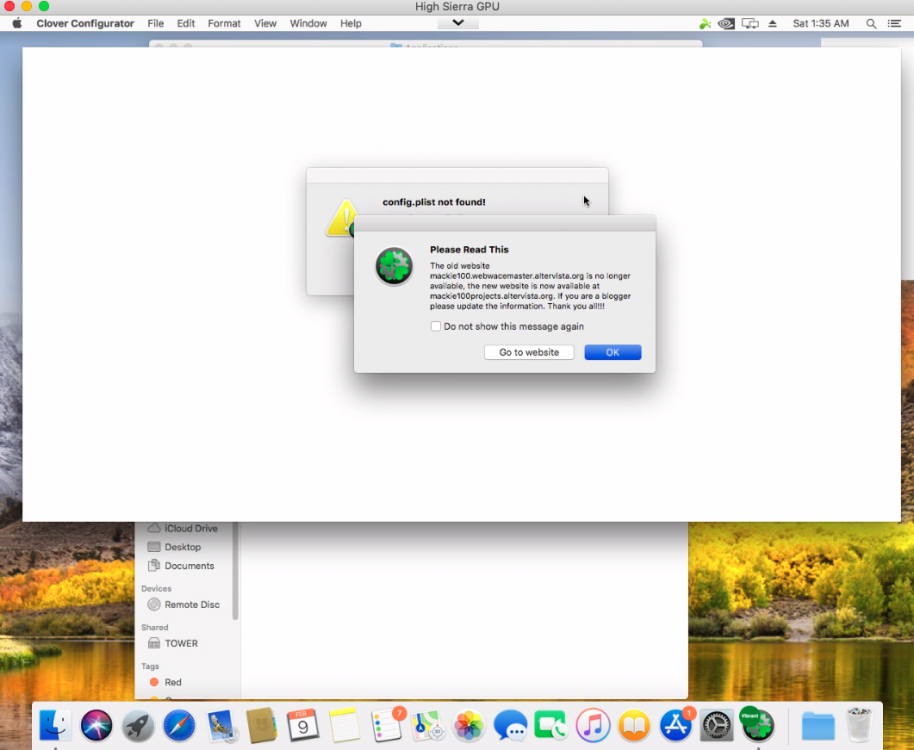The width and height of the screenshot is (914, 750).
Task: Click Clover Configurator icon in the Dock
Action: coord(757,724)
